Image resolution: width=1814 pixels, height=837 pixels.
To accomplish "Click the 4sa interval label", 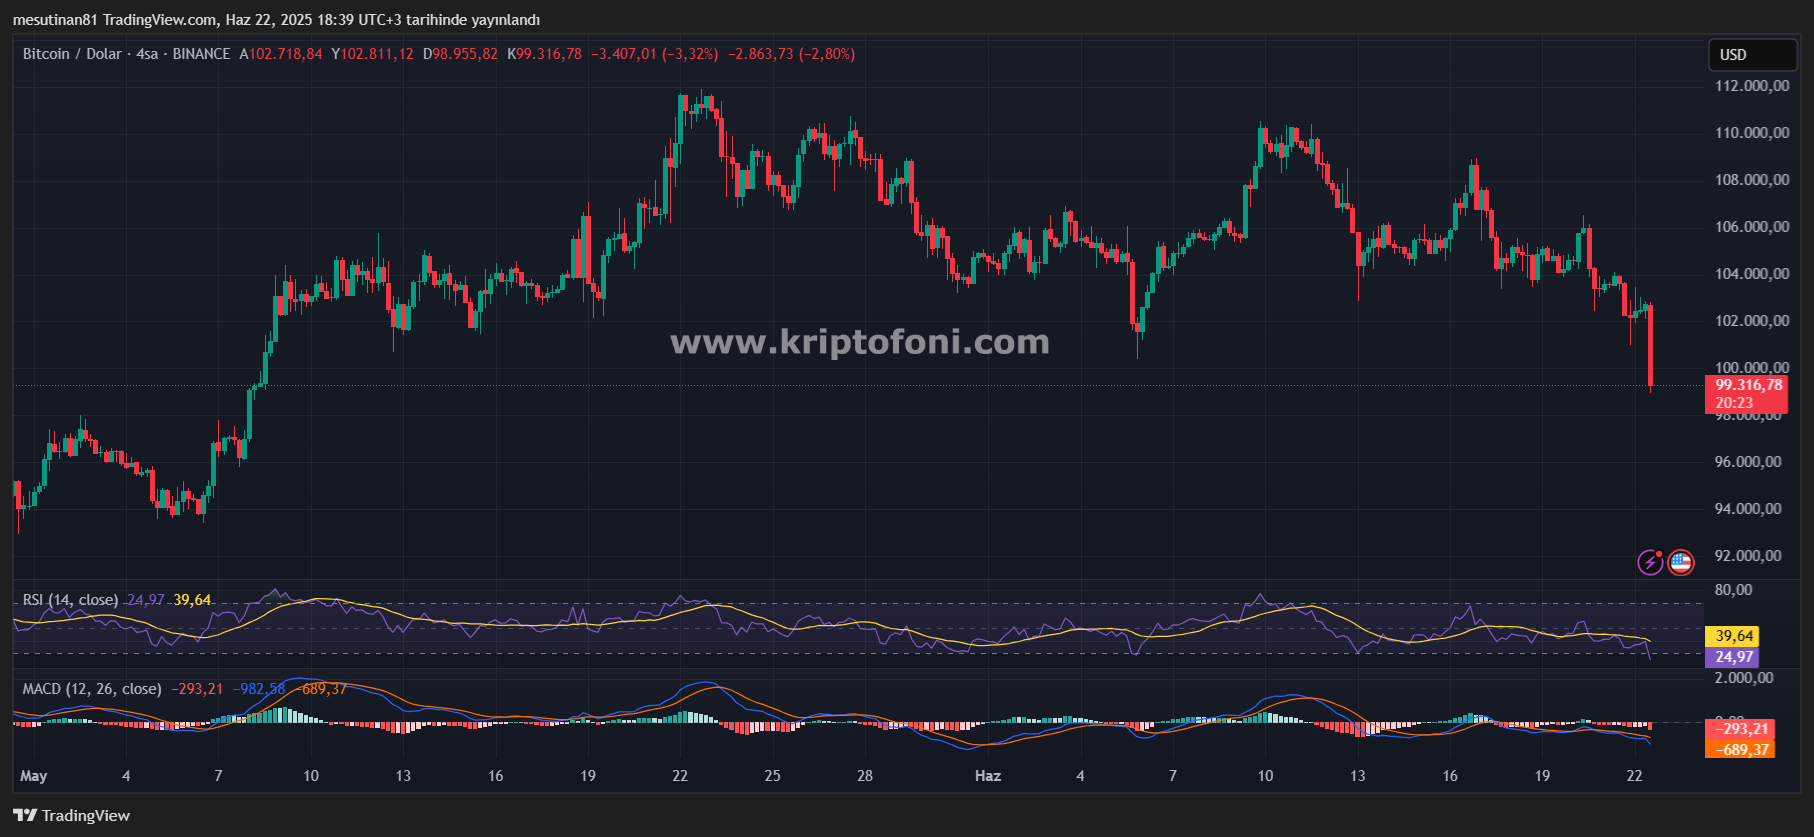I will click(x=147, y=54).
